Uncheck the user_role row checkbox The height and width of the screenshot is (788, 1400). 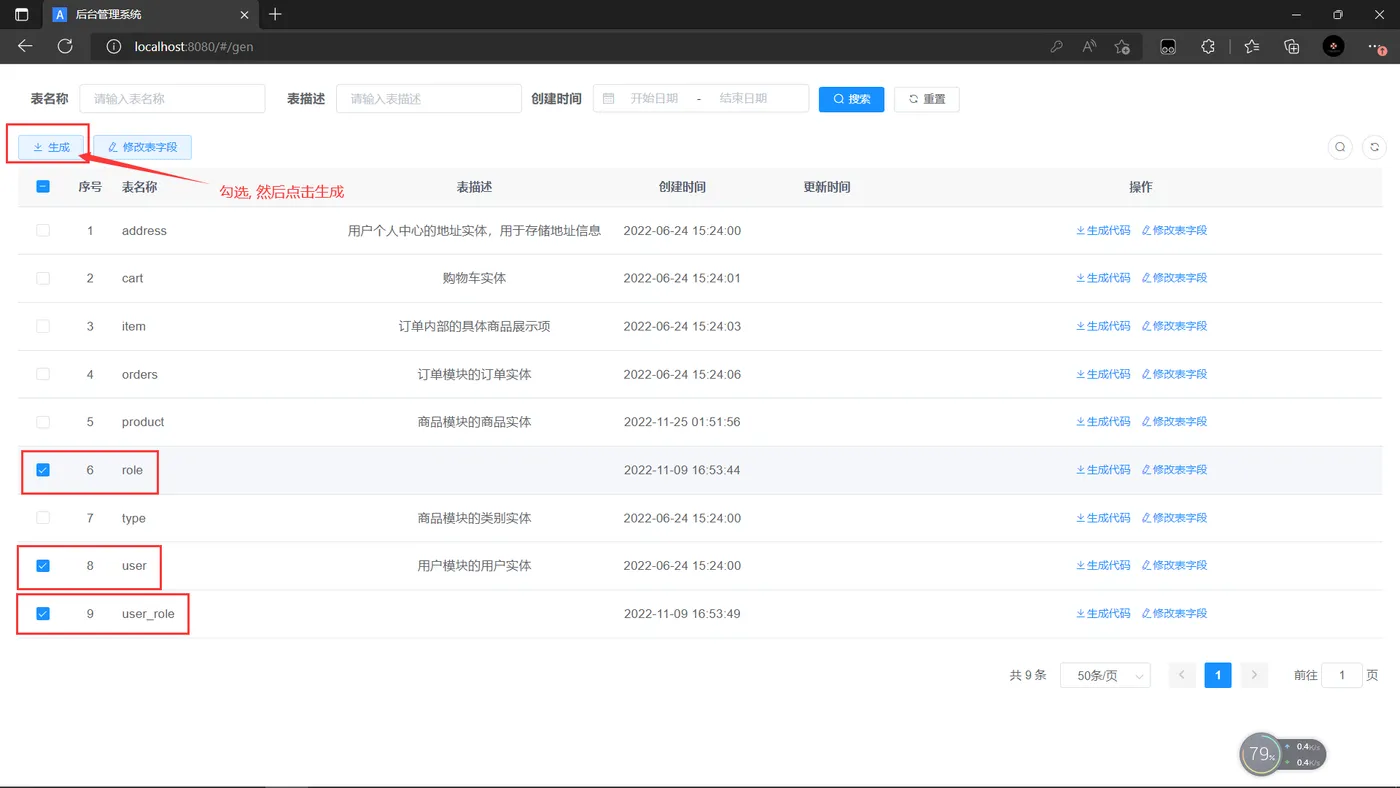coord(43,614)
